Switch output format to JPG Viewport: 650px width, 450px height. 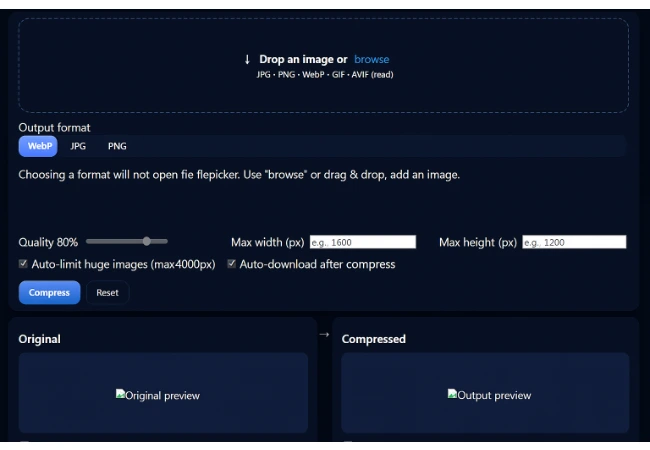(78, 146)
